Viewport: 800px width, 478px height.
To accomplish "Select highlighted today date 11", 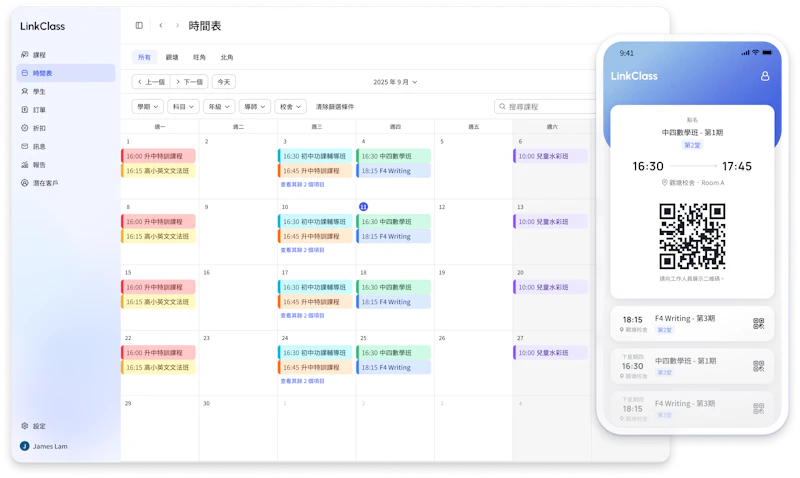I will [x=363, y=207].
